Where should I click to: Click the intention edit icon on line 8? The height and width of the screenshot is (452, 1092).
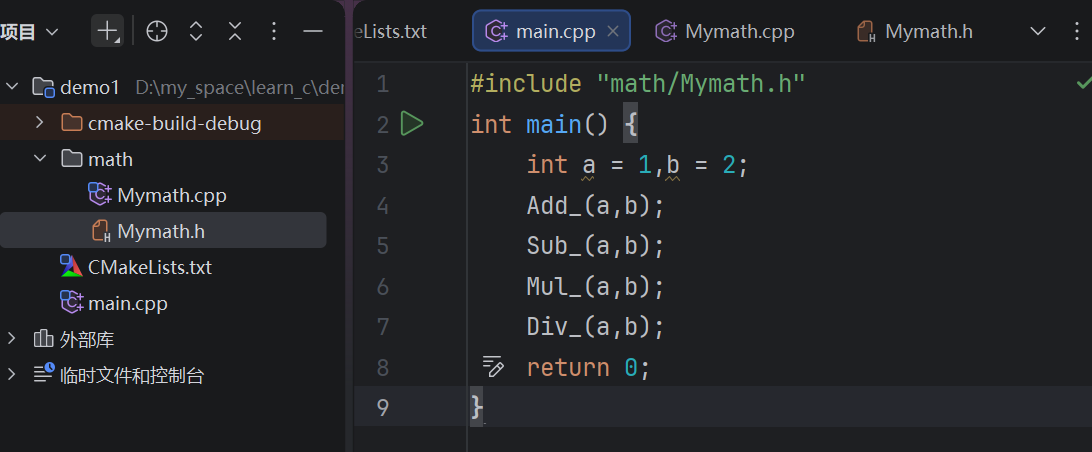click(494, 366)
